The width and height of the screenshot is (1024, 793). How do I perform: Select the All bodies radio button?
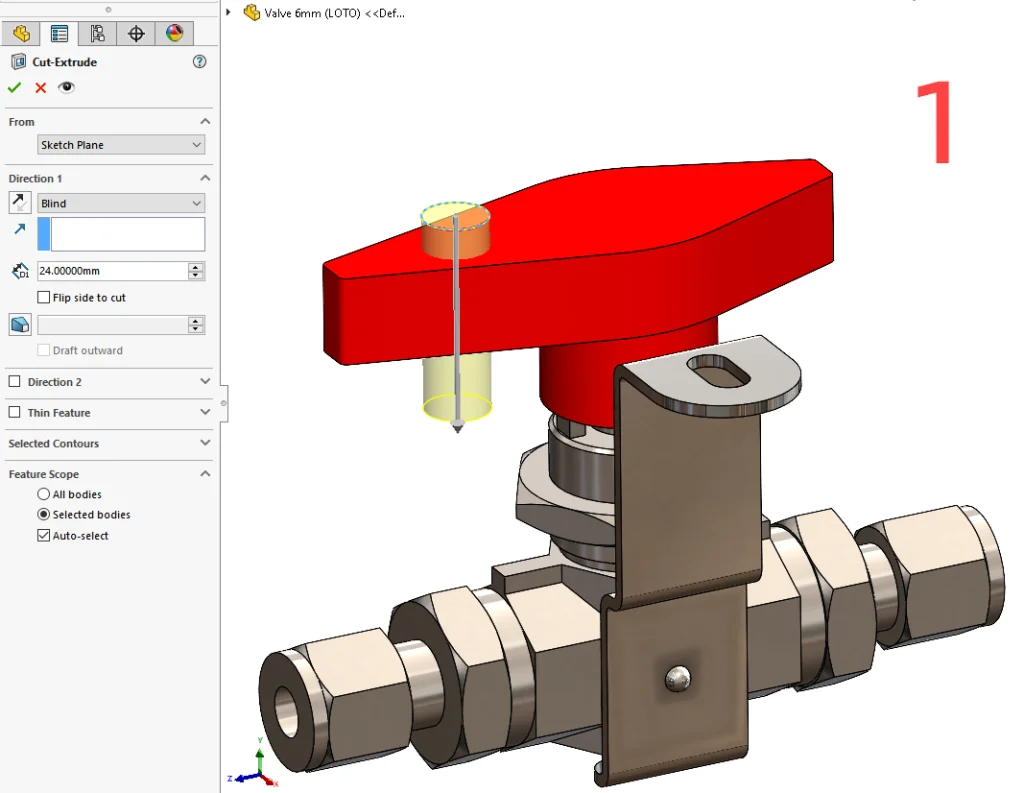coord(44,494)
